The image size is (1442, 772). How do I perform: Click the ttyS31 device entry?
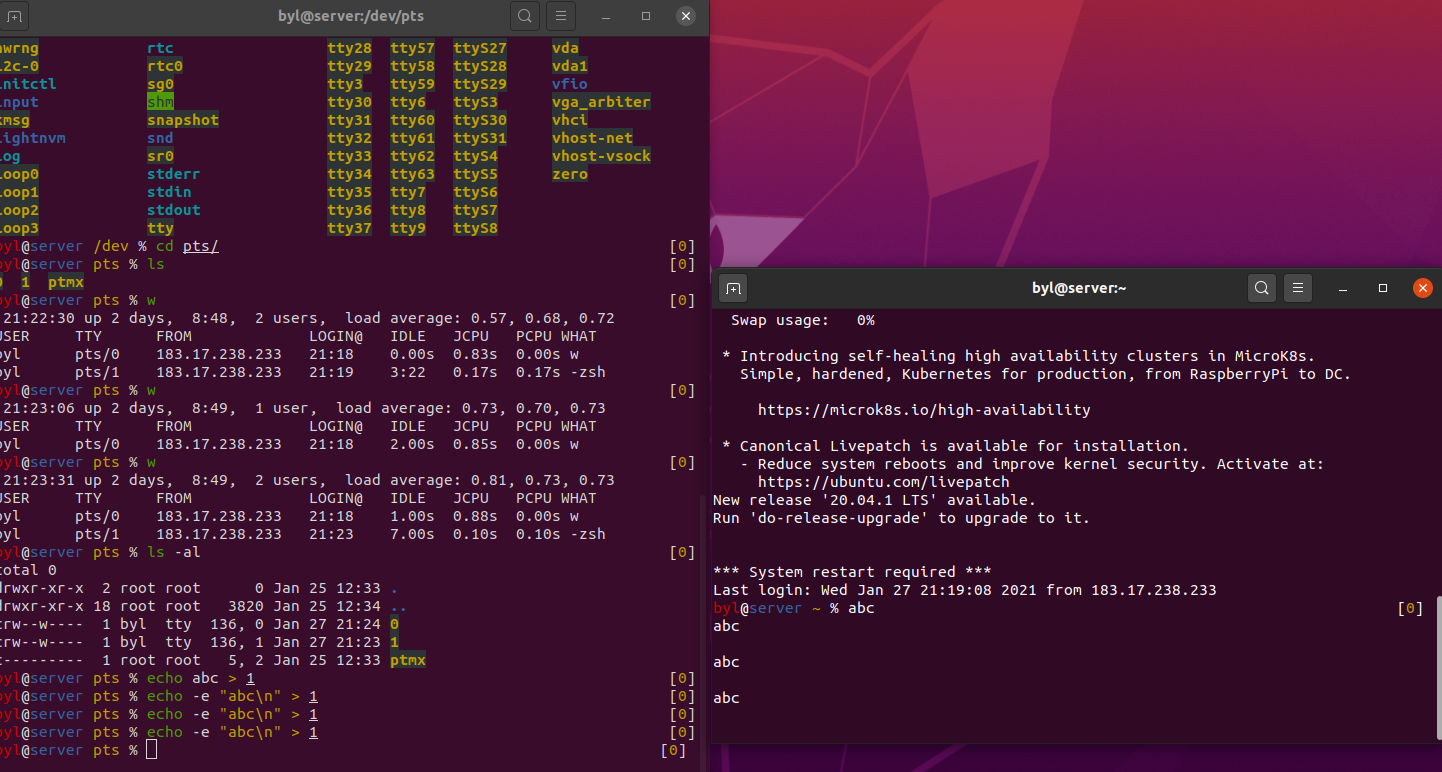(x=480, y=138)
